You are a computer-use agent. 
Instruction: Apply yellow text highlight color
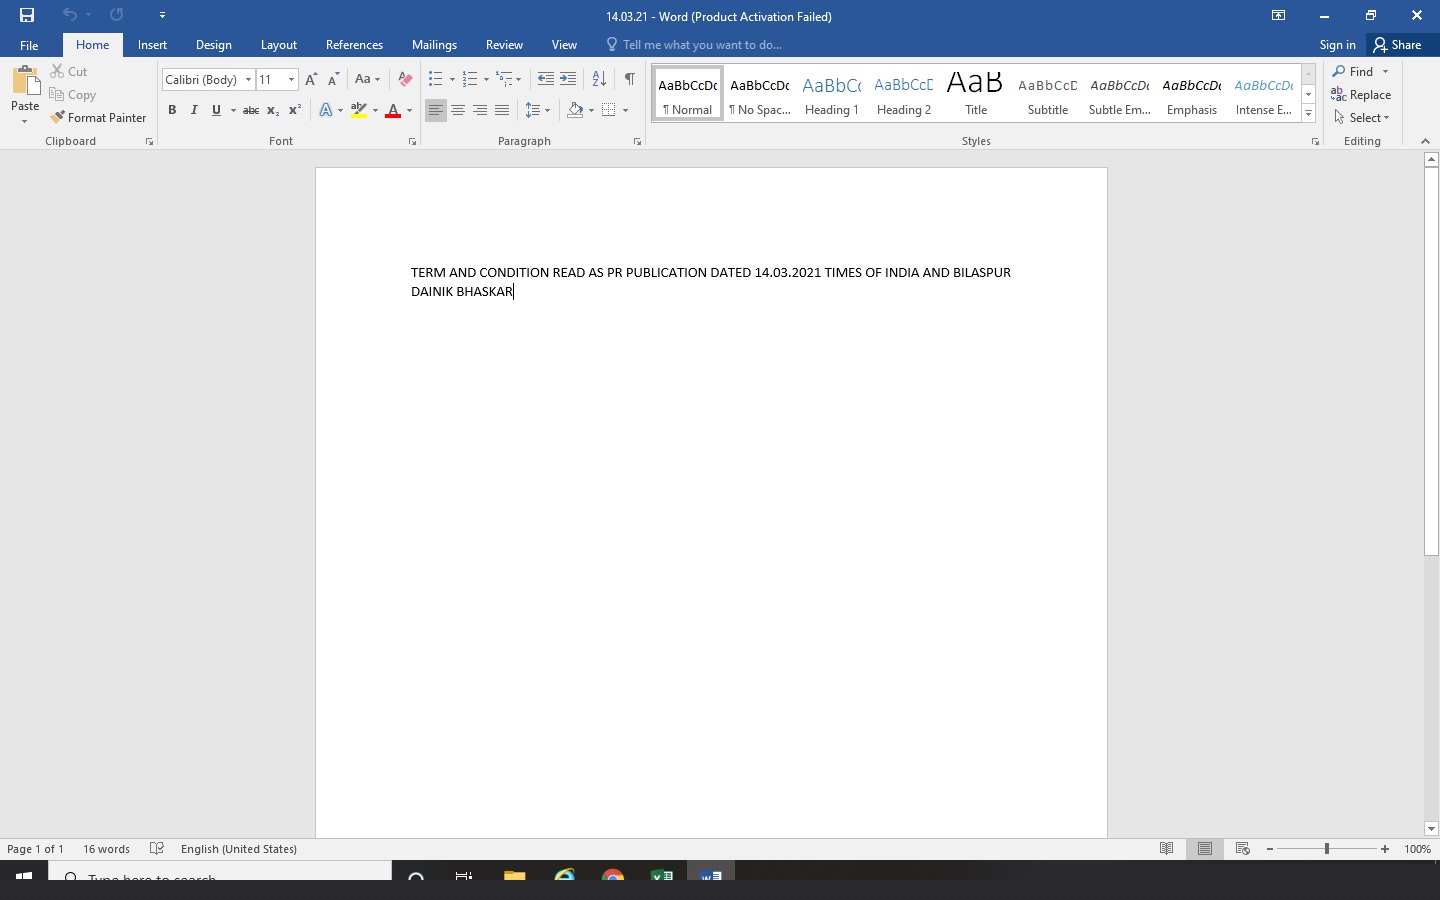click(x=359, y=110)
